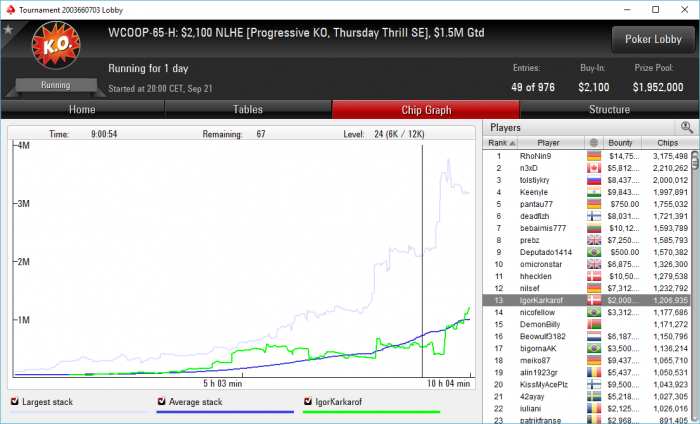Click the Running status banner
Image resolution: width=700 pixels, height=424 pixels.
56,85
